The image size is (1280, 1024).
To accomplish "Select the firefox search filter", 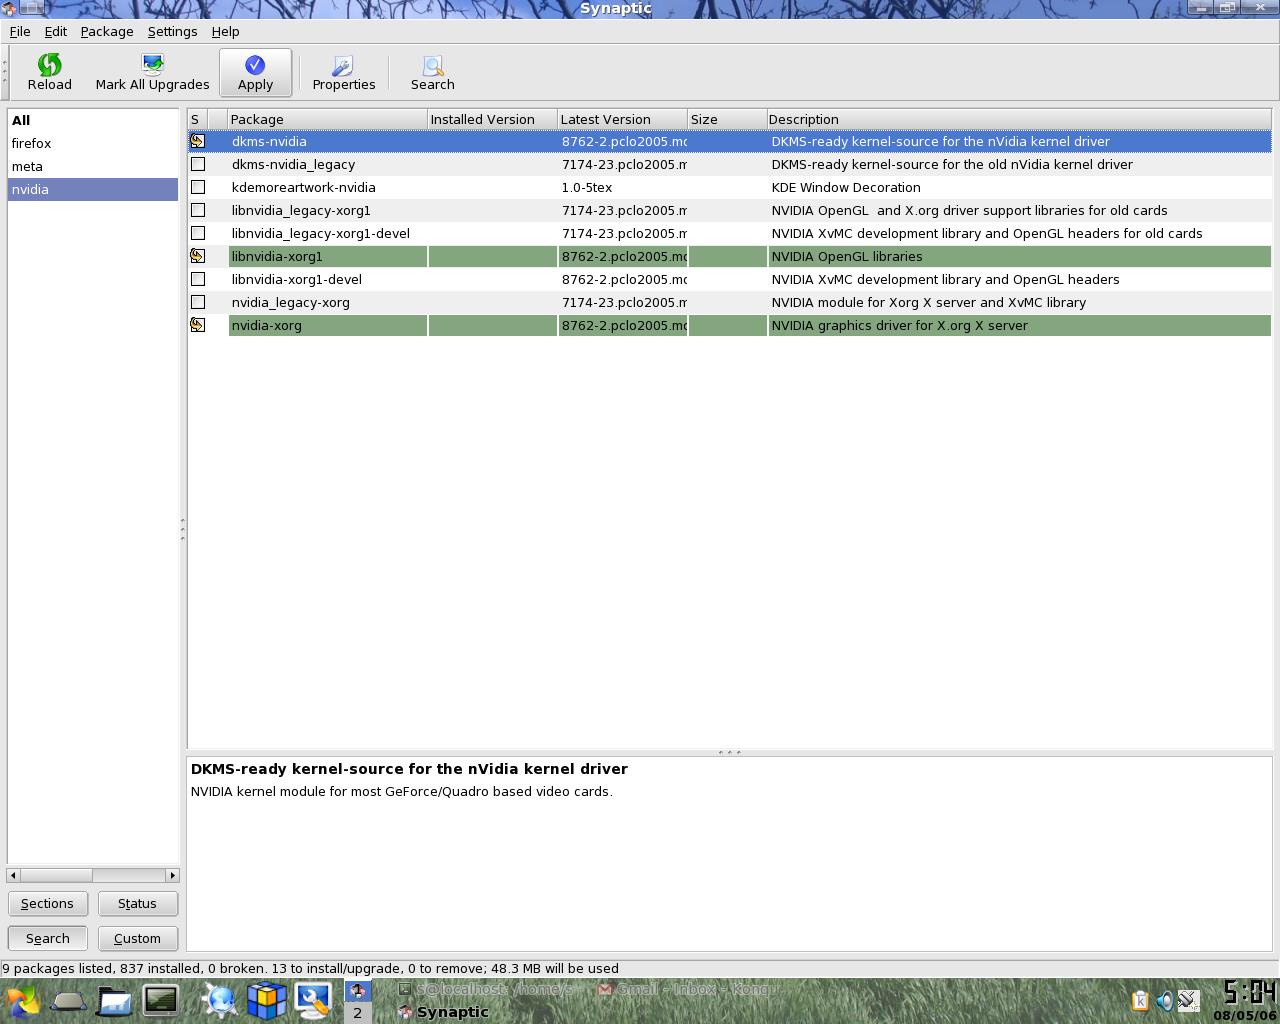I will tap(93, 143).
